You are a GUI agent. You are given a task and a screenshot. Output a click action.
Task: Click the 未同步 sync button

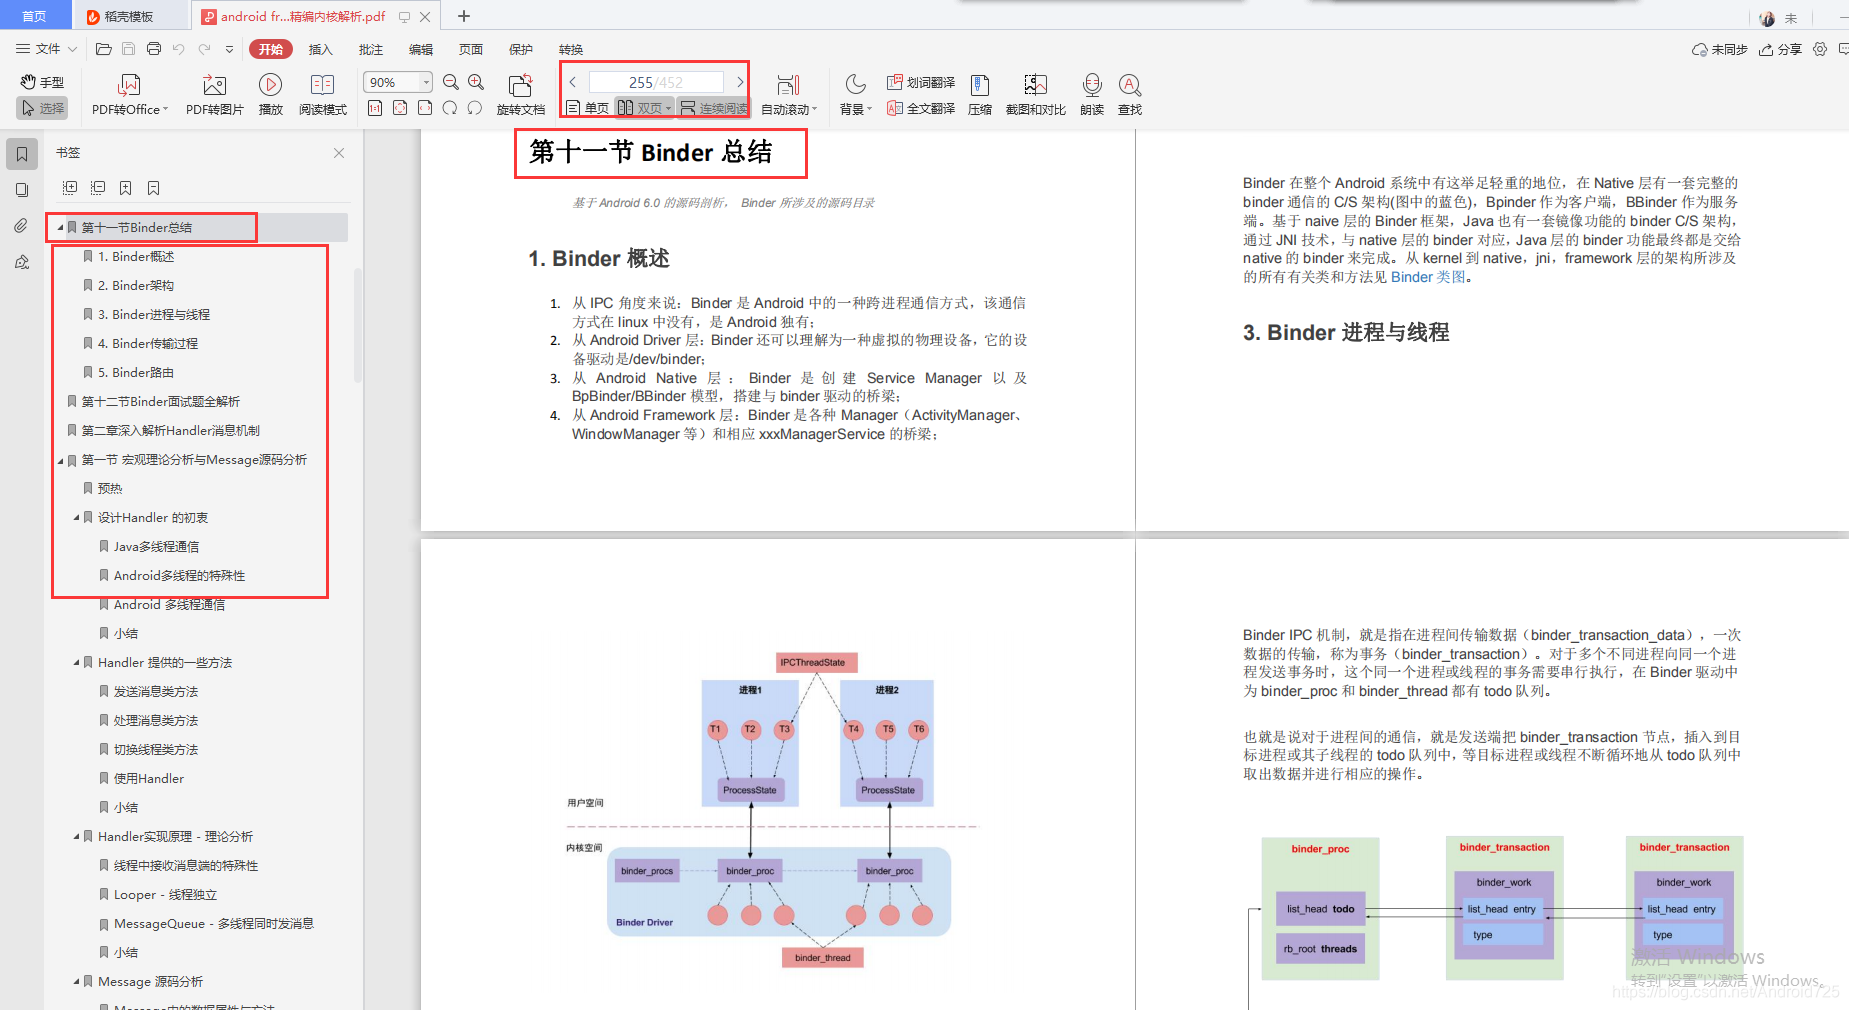(1719, 49)
